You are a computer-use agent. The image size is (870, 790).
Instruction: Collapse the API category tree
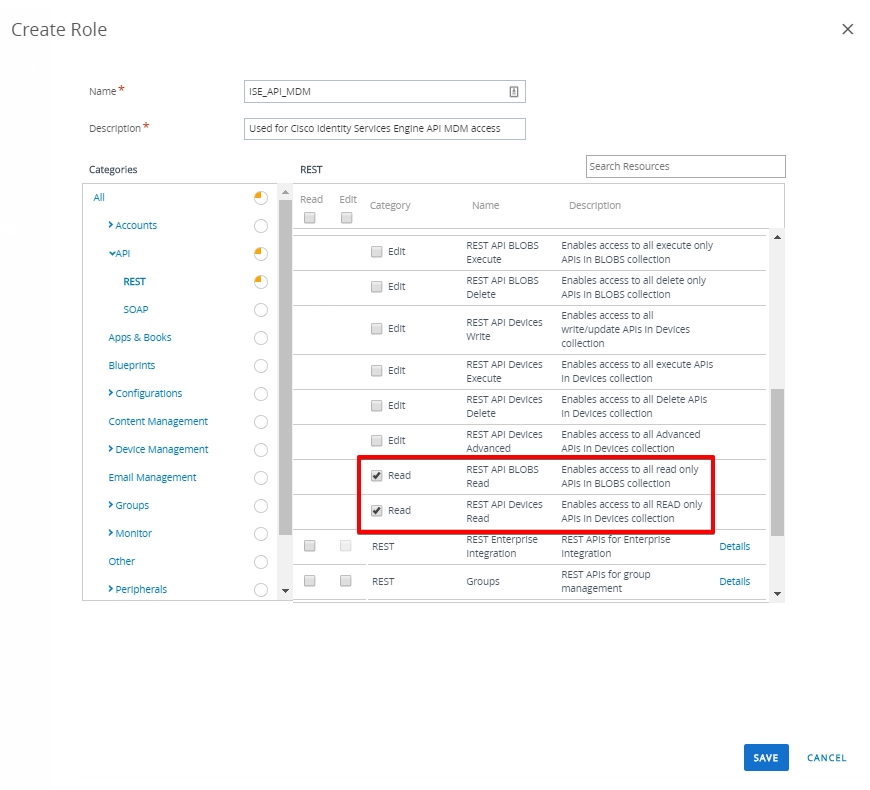[x=112, y=254]
